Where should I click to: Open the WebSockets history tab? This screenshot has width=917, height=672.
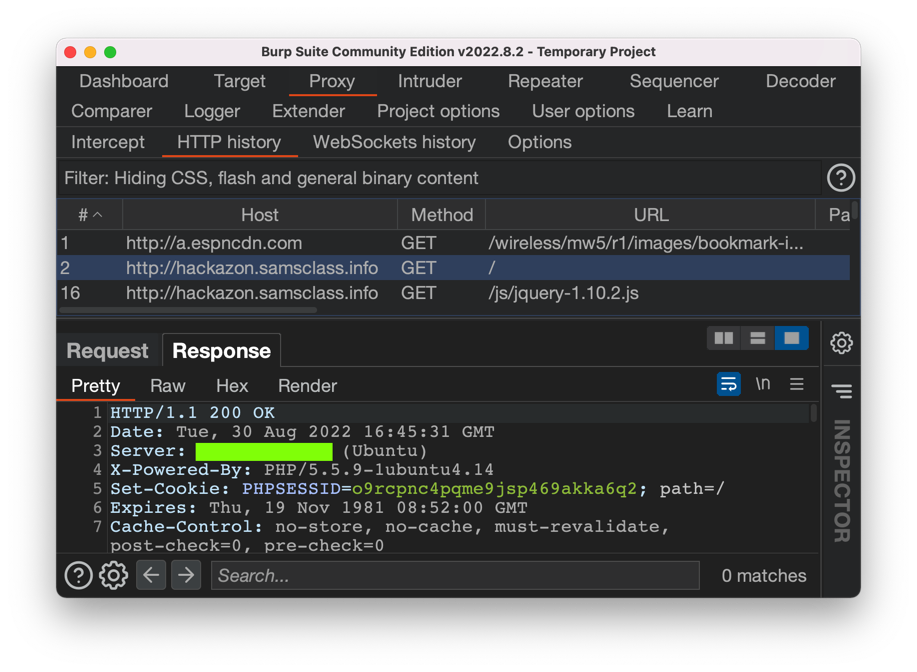[394, 142]
